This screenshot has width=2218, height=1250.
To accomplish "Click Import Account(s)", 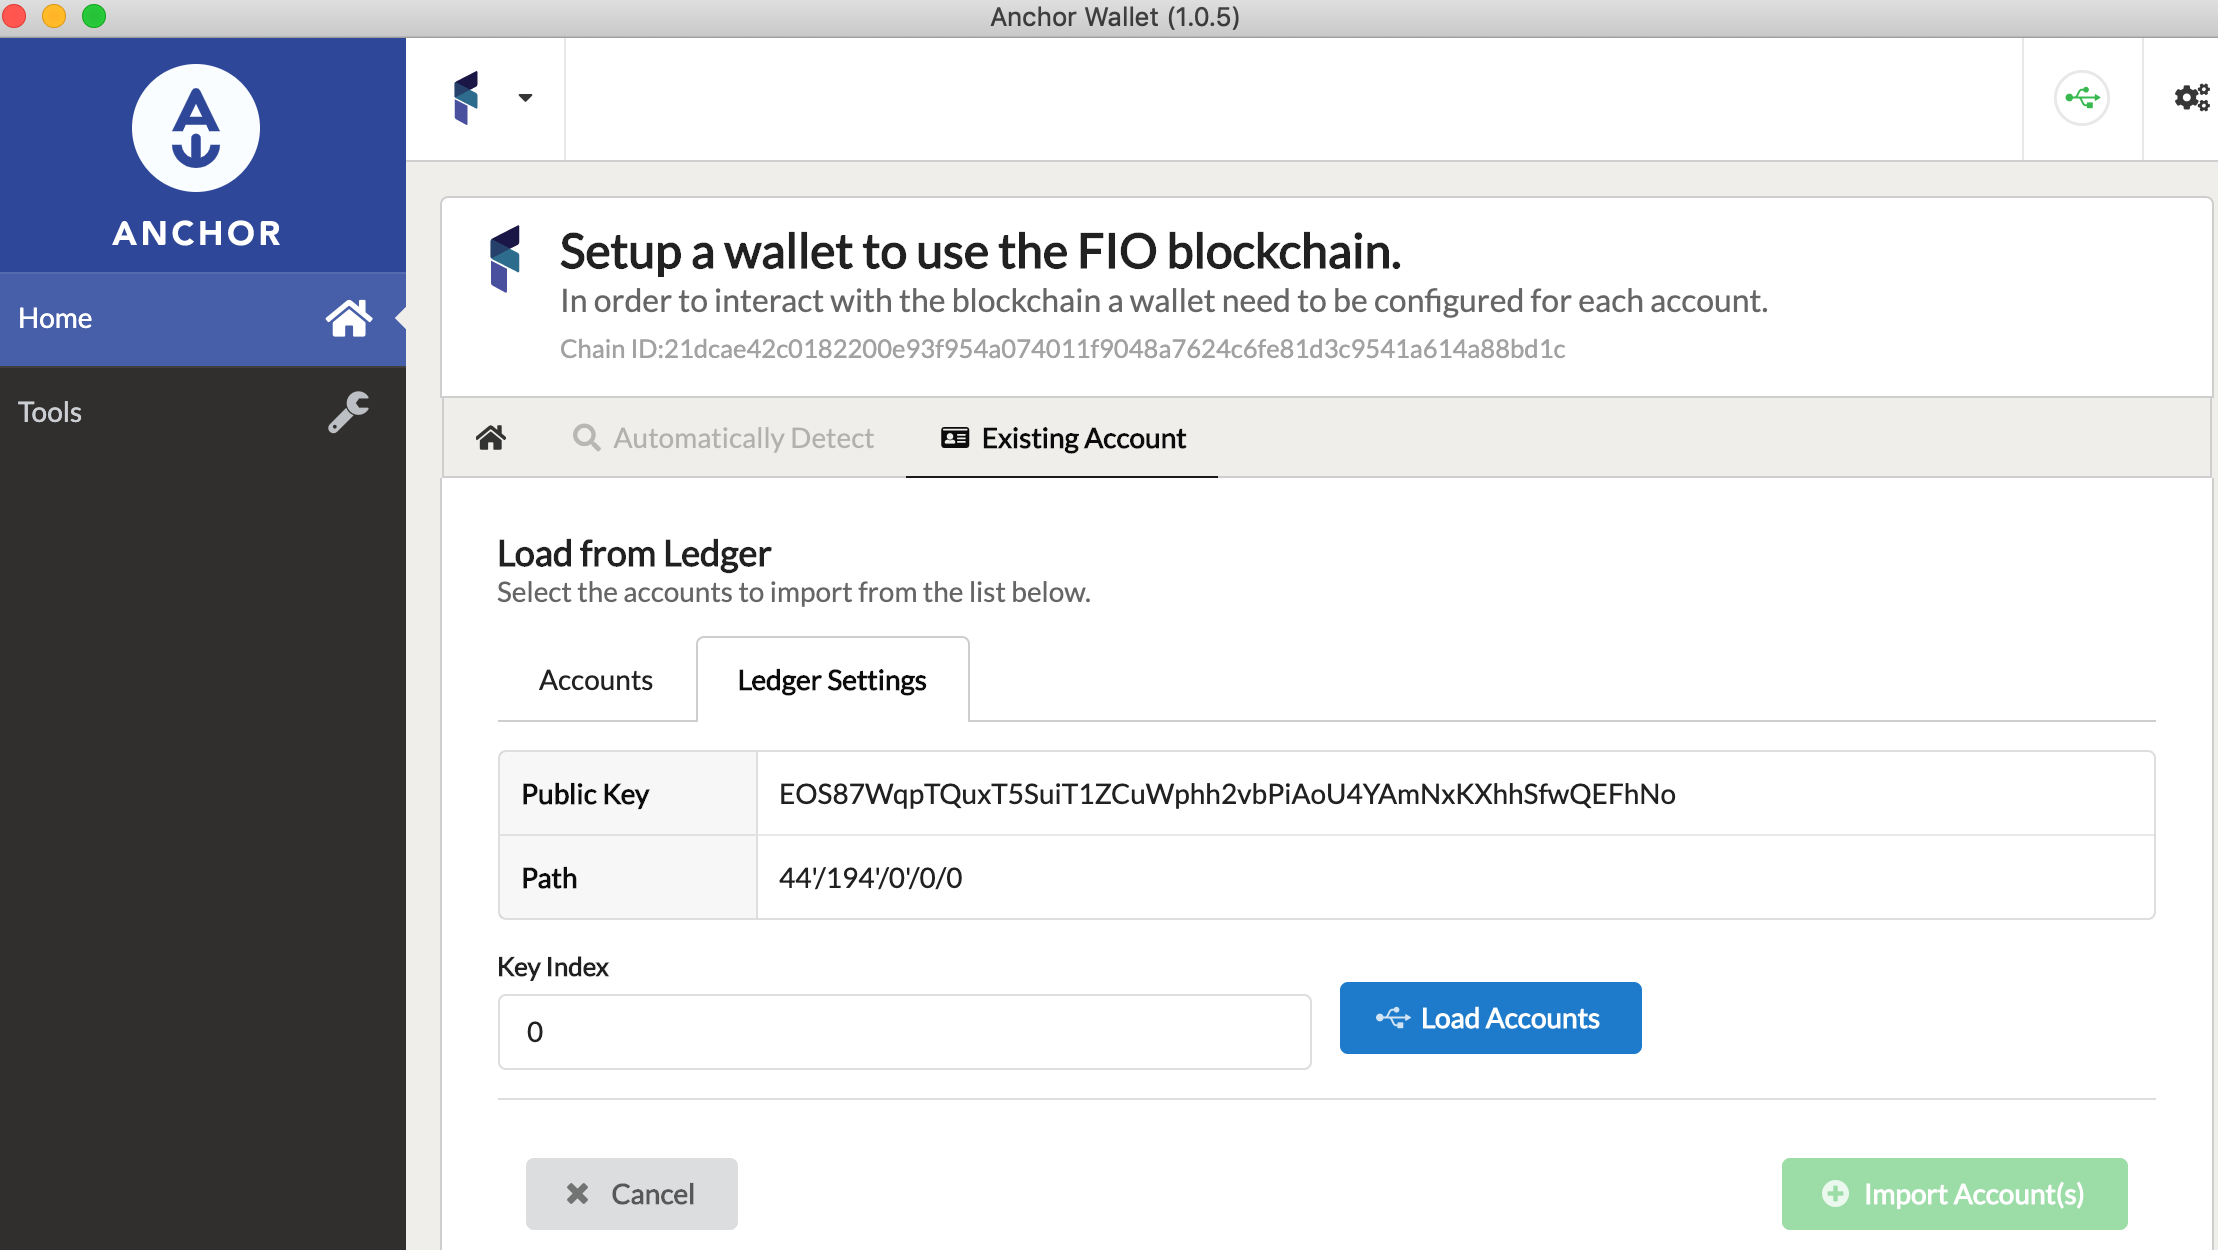I will pos(1953,1193).
